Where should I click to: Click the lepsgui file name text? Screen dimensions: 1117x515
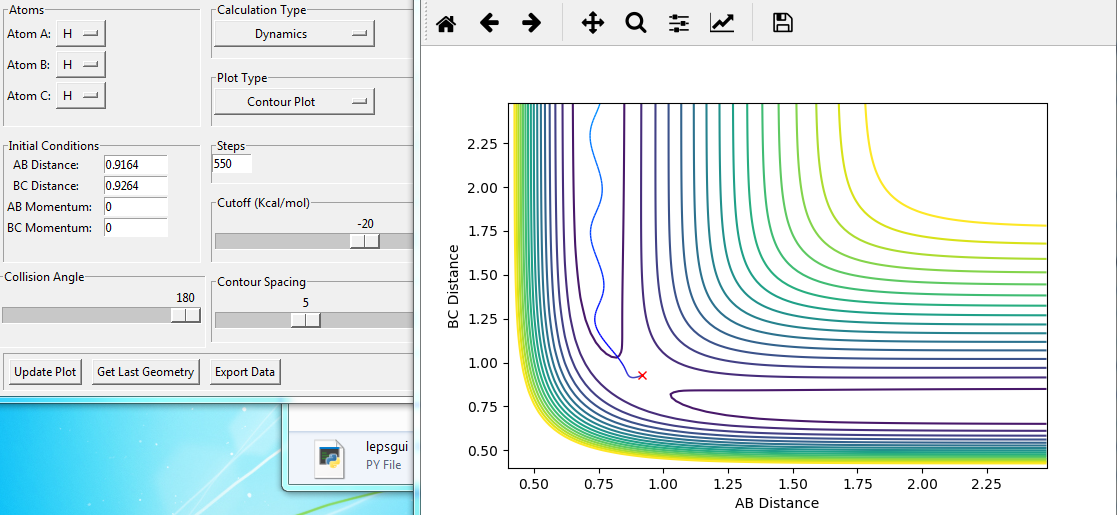point(385,447)
